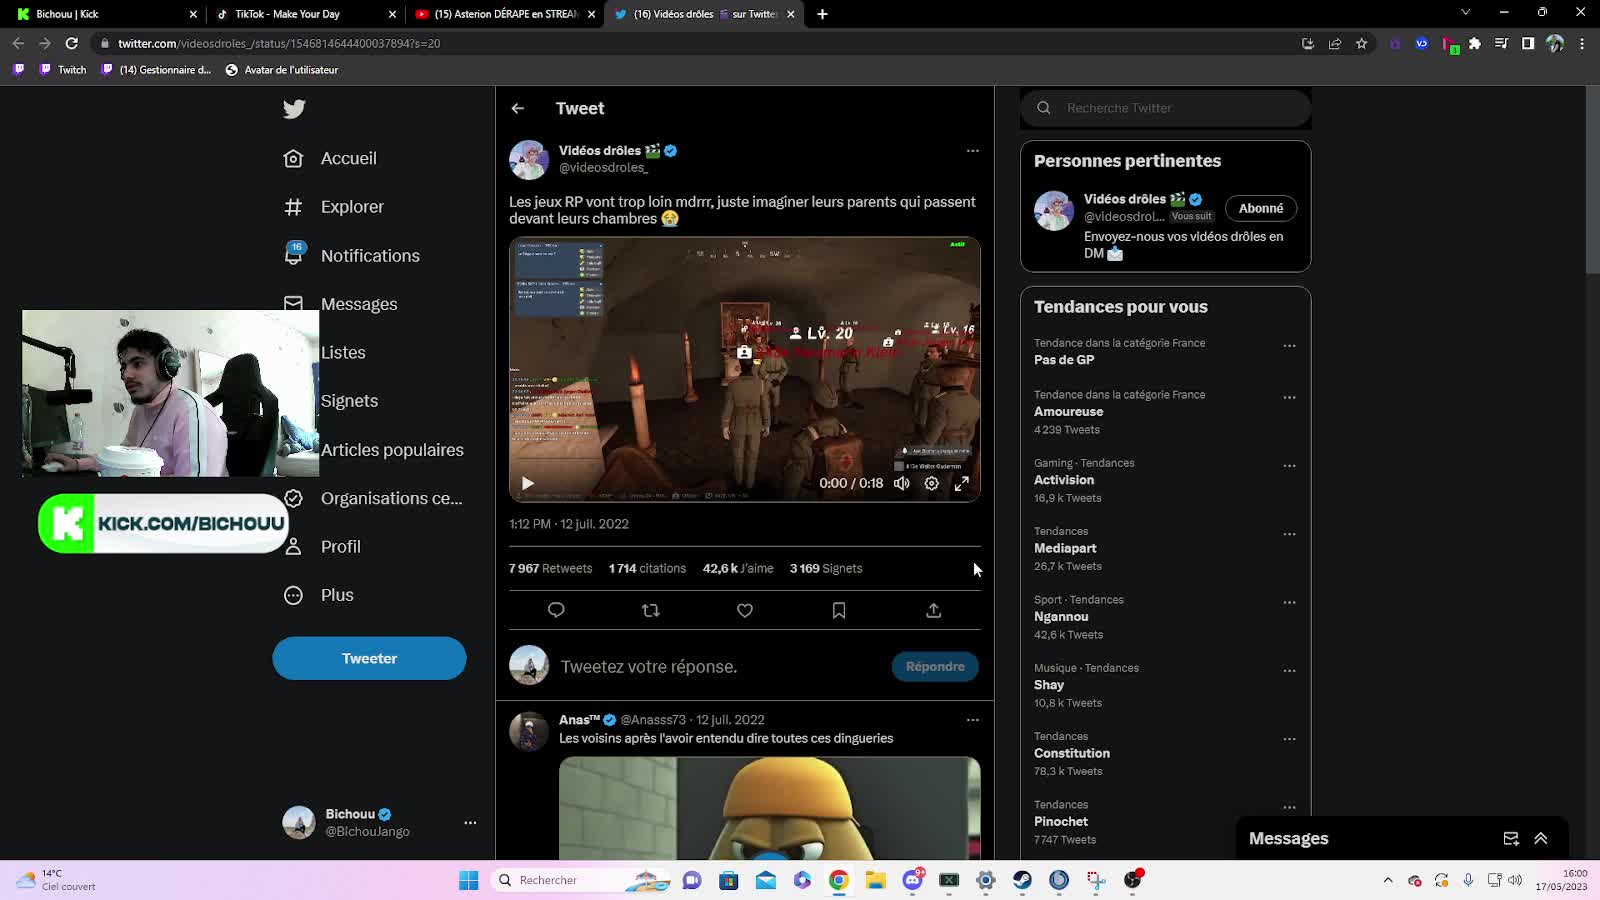Image resolution: width=1600 pixels, height=900 pixels.
Task: Open options for the Activision trend
Action: pyautogui.click(x=1289, y=466)
